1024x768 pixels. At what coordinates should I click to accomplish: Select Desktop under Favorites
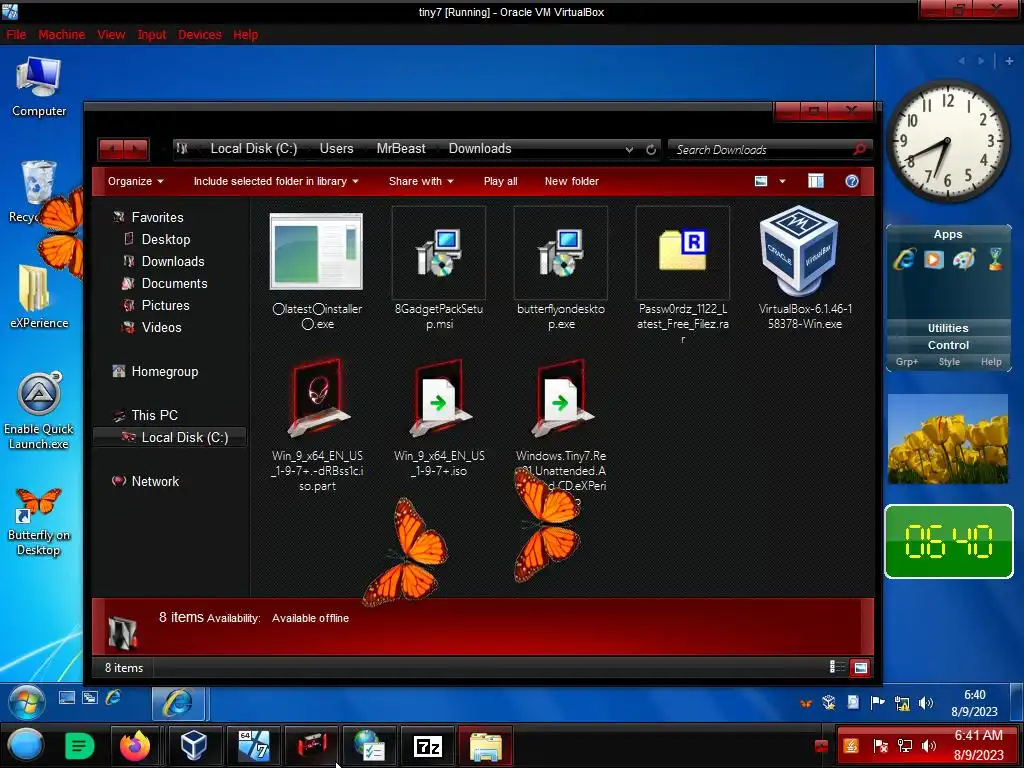[x=166, y=240]
